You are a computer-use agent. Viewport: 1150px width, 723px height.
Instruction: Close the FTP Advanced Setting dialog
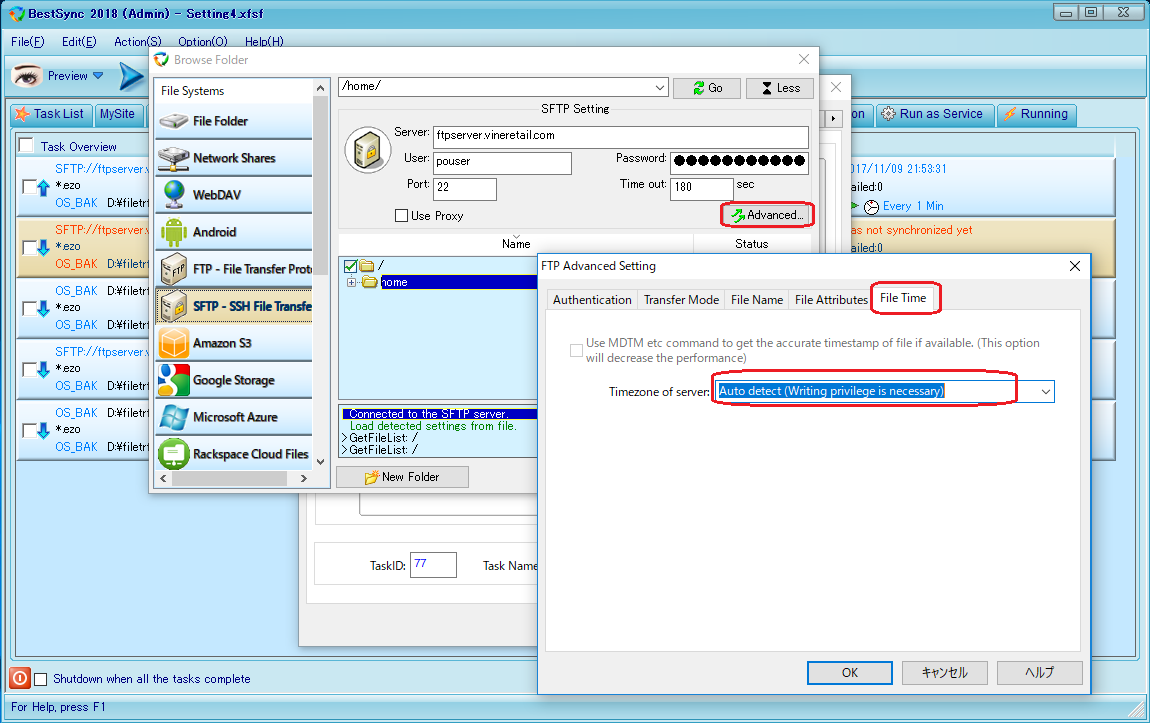(x=1074, y=266)
